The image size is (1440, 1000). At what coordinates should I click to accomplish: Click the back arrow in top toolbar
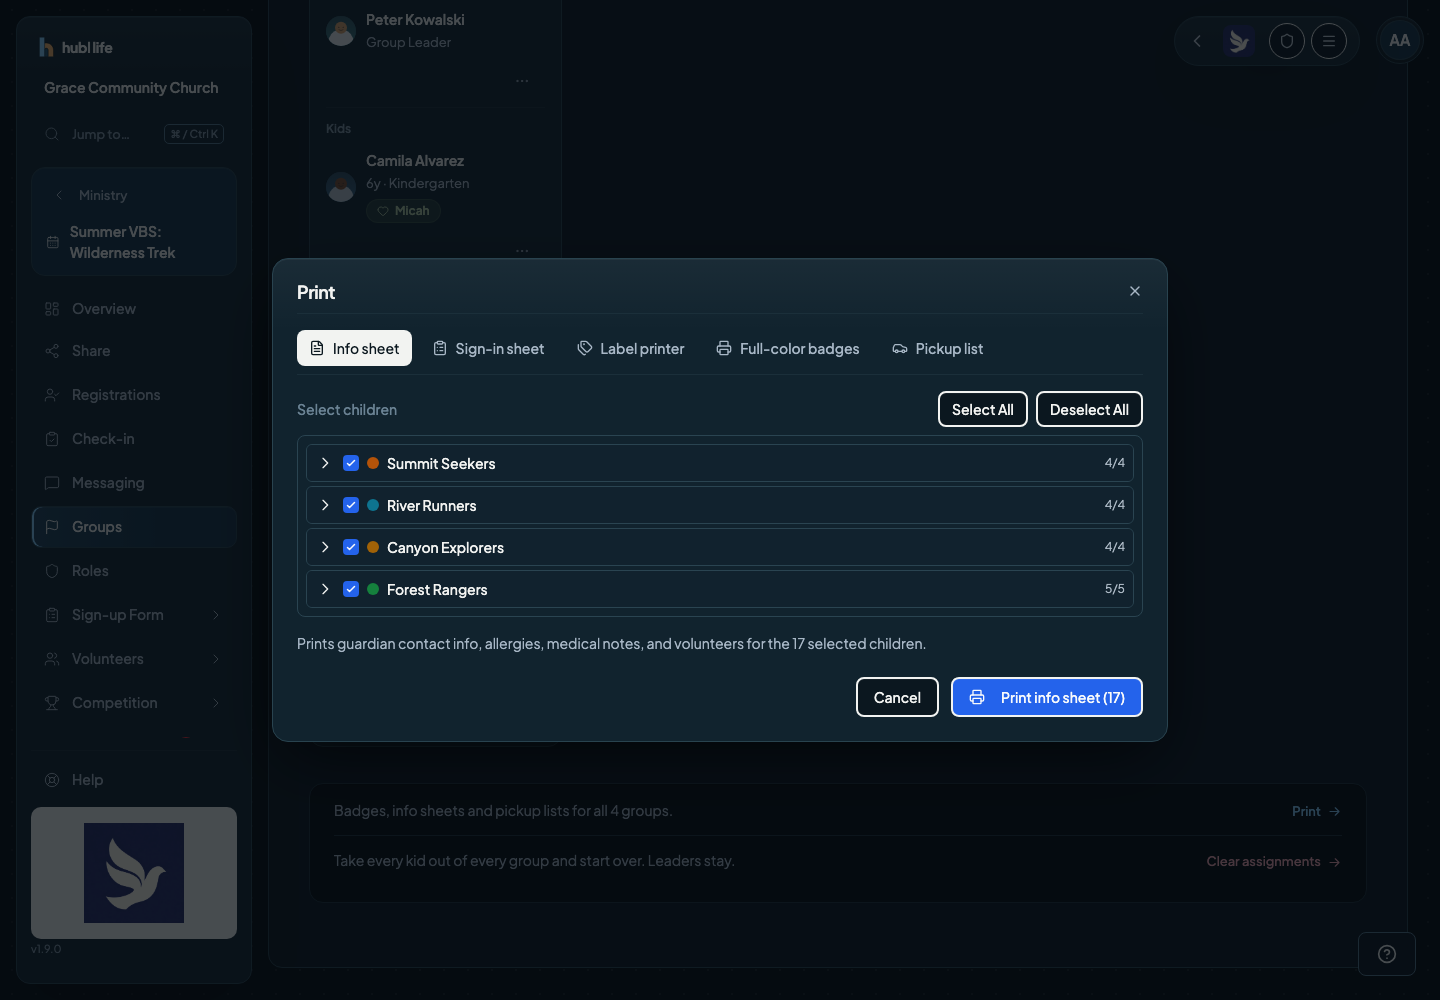1197,41
